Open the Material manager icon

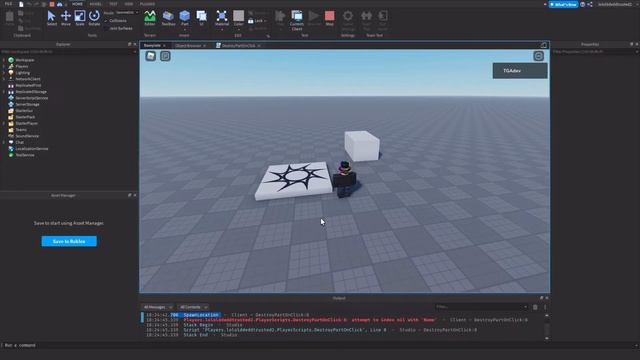(x=222, y=18)
